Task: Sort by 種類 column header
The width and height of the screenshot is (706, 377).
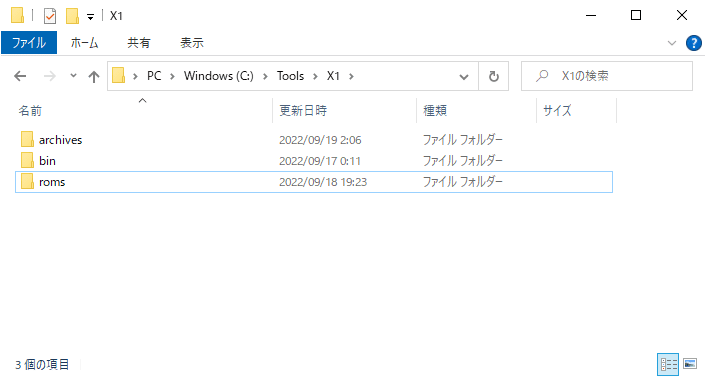Action: tap(435, 111)
